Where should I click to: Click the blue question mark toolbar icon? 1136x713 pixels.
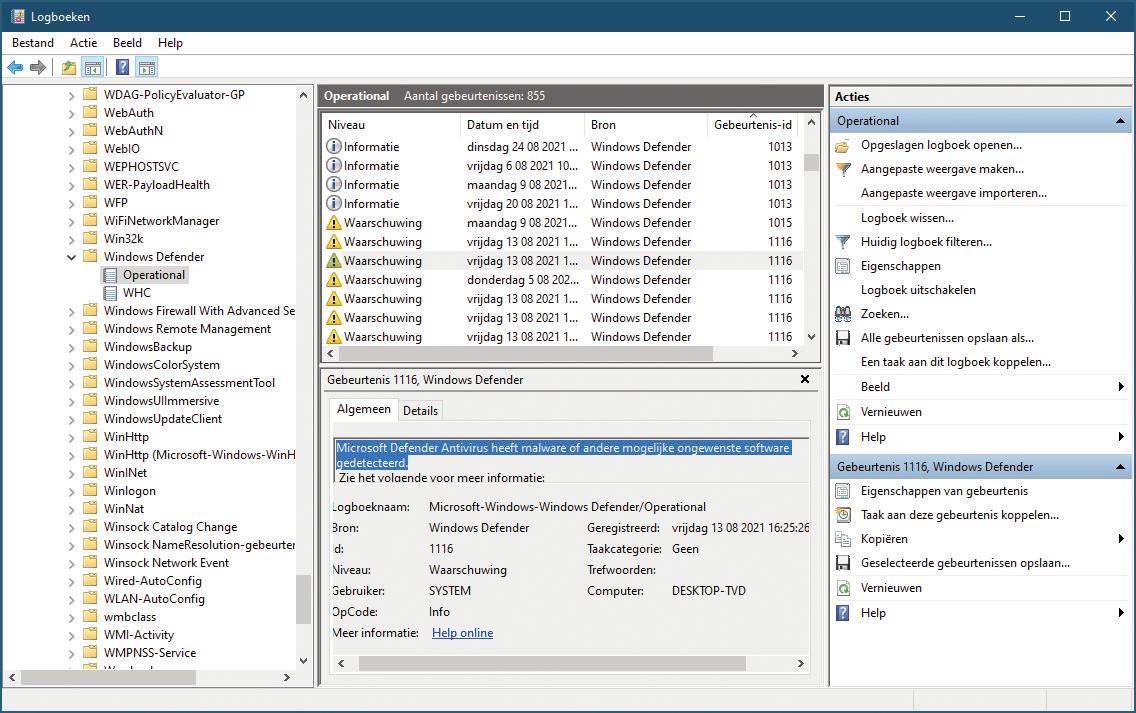click(122, 68)
